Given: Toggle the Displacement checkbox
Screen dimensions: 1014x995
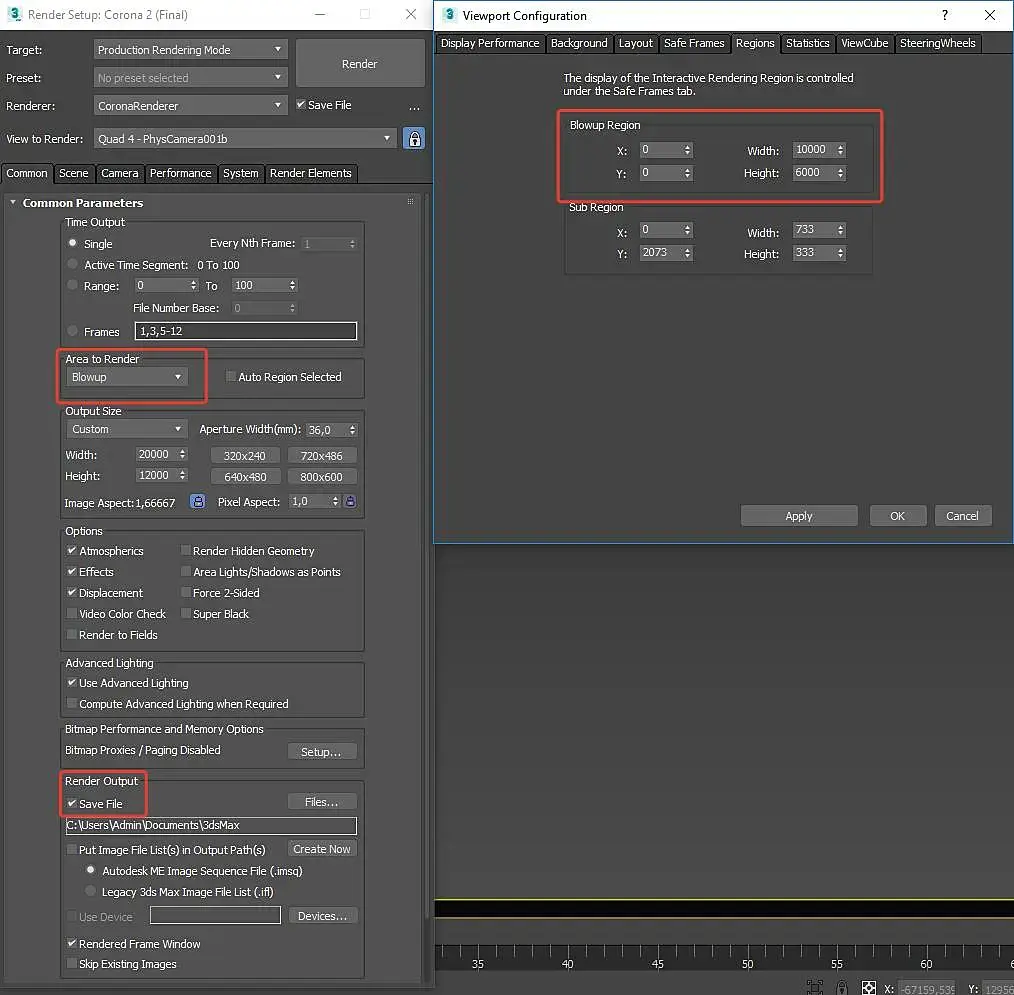Looking at the screenshot, I should (72, 592).
